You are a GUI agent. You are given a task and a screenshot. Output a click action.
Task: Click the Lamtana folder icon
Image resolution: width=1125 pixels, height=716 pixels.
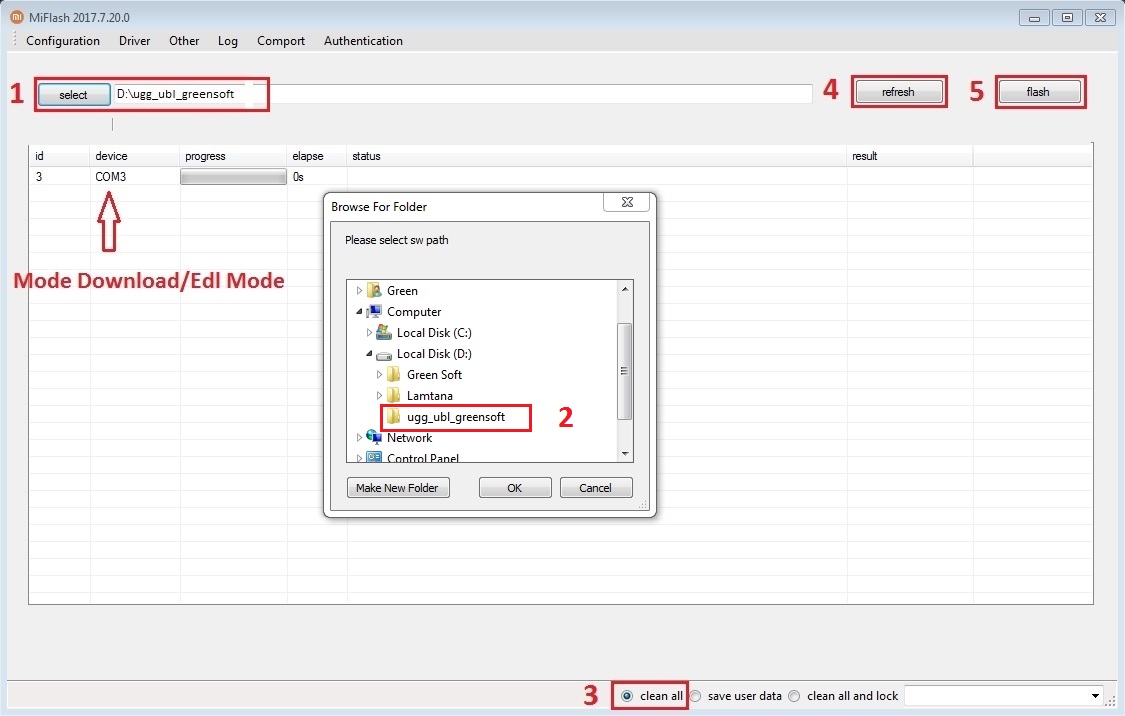[394, 395]
